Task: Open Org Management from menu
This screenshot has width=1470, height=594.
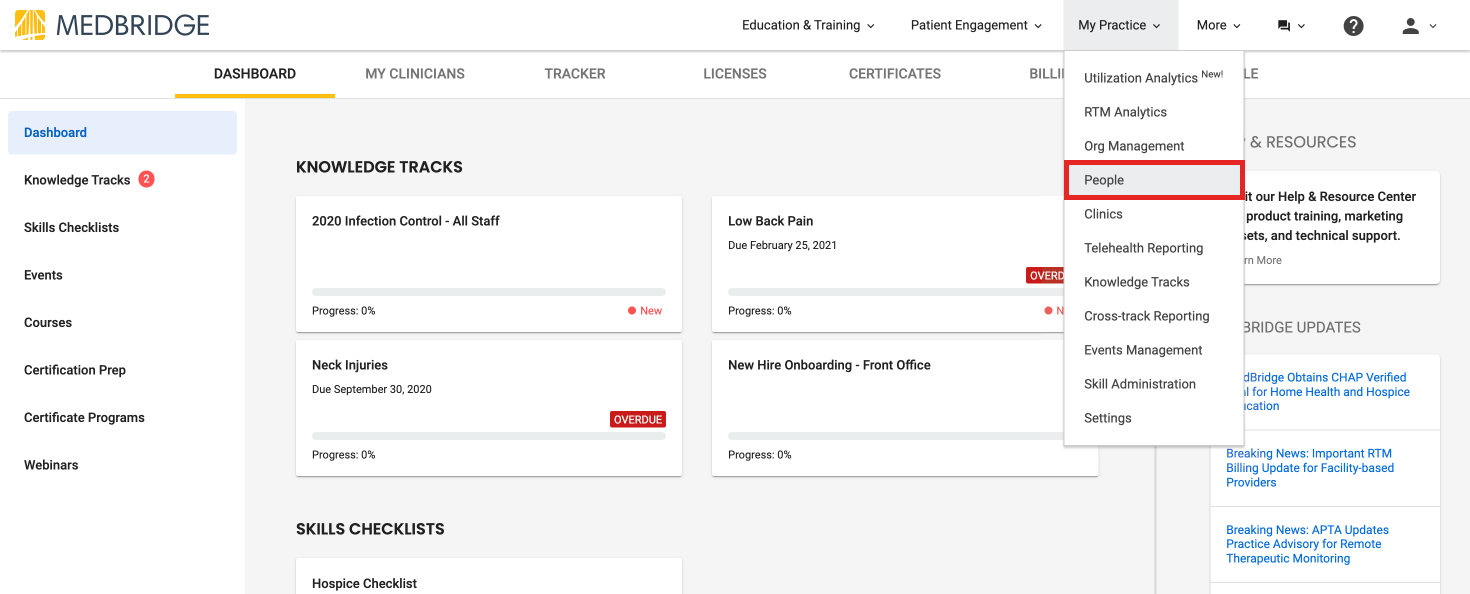Action: point(1154,146)
